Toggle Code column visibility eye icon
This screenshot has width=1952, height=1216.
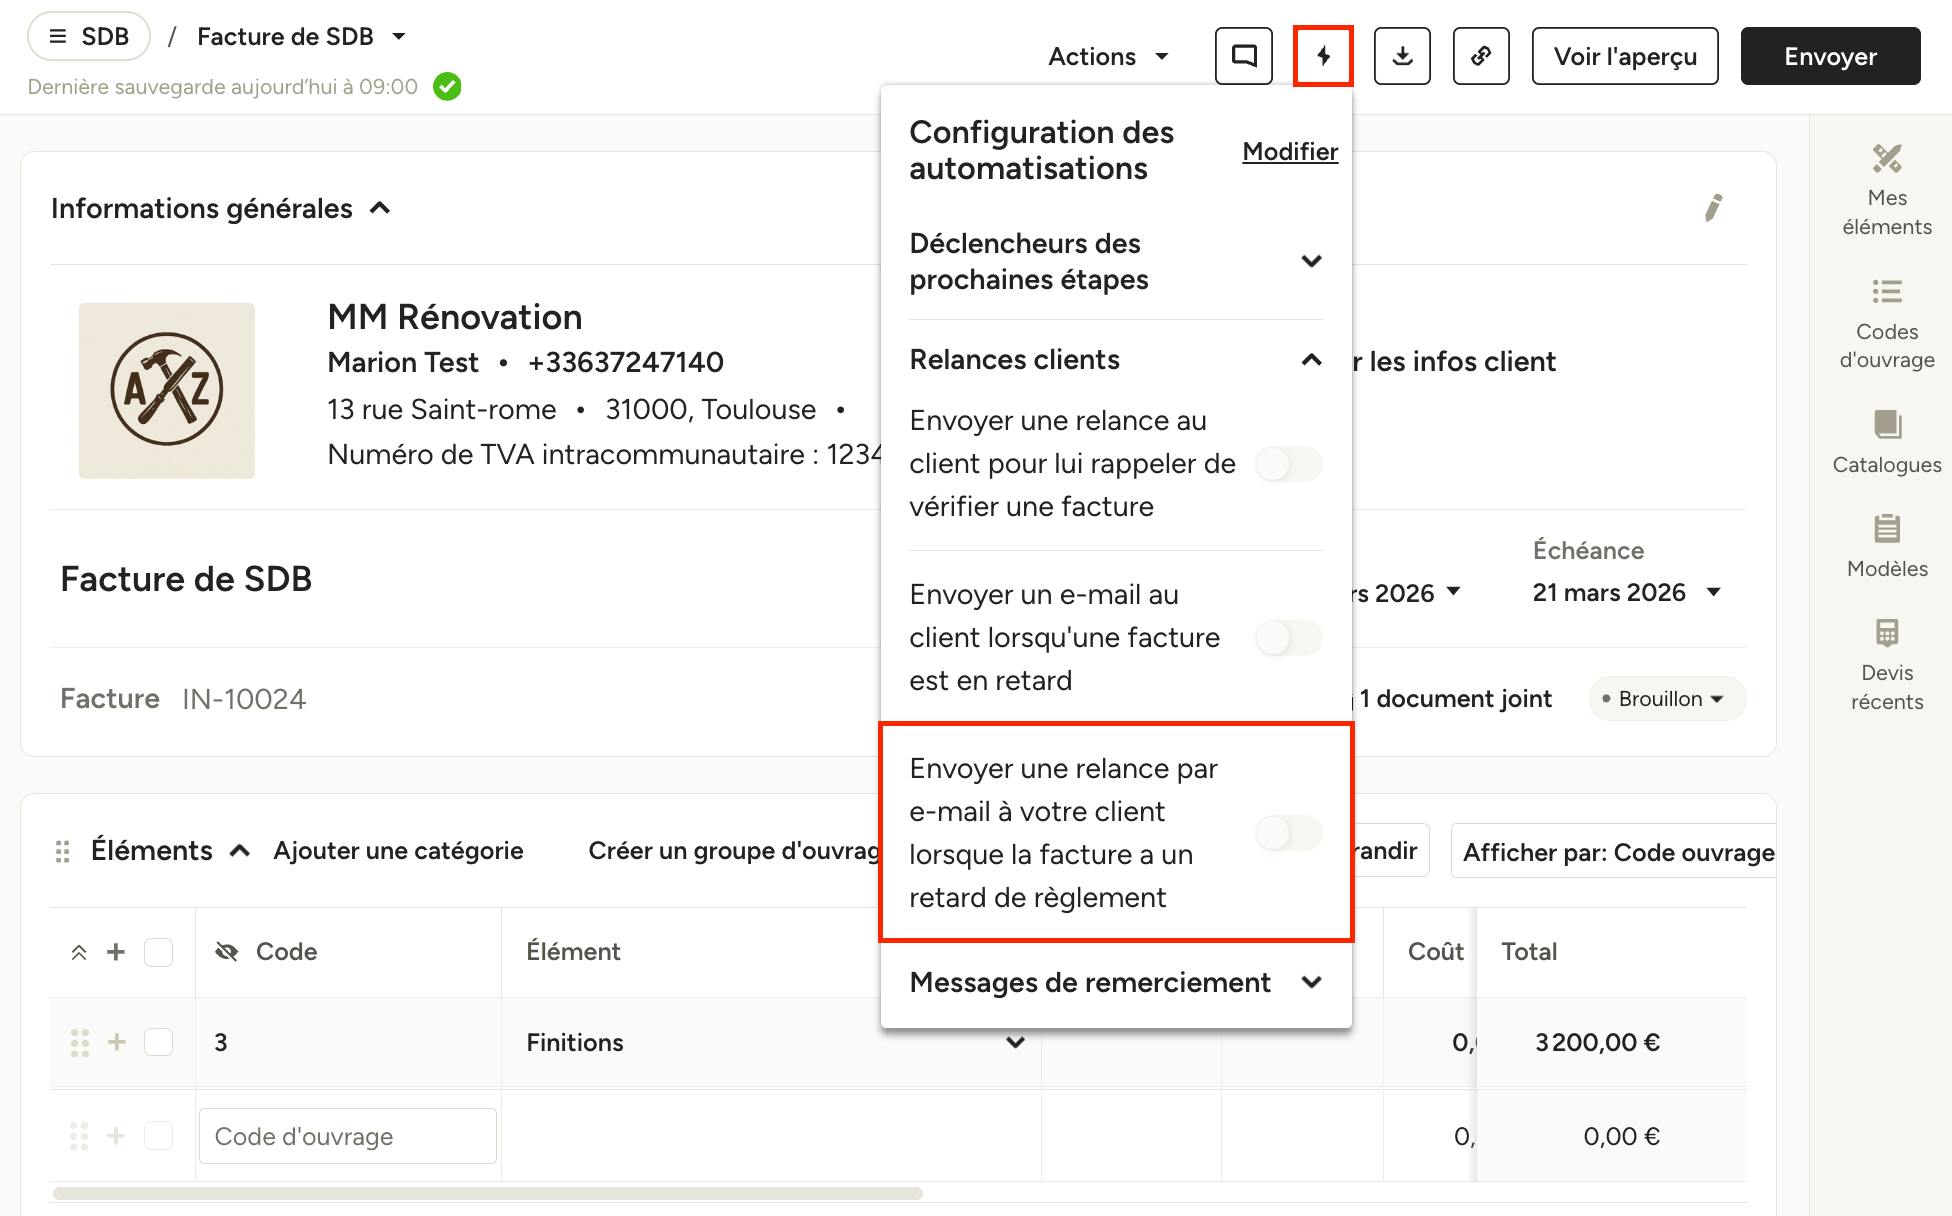[227, 952]
